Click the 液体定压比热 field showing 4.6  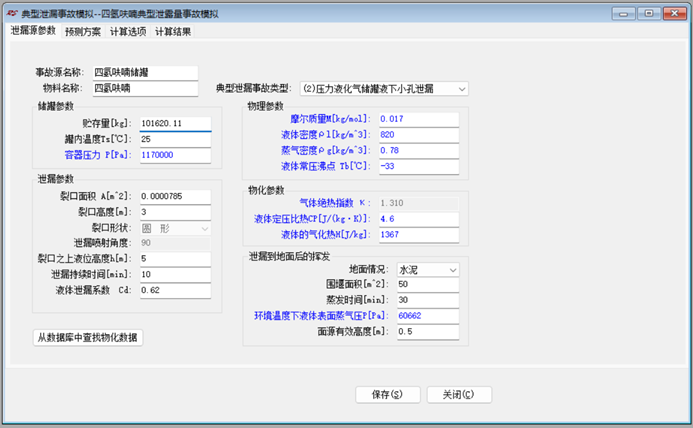pos(419,219)
